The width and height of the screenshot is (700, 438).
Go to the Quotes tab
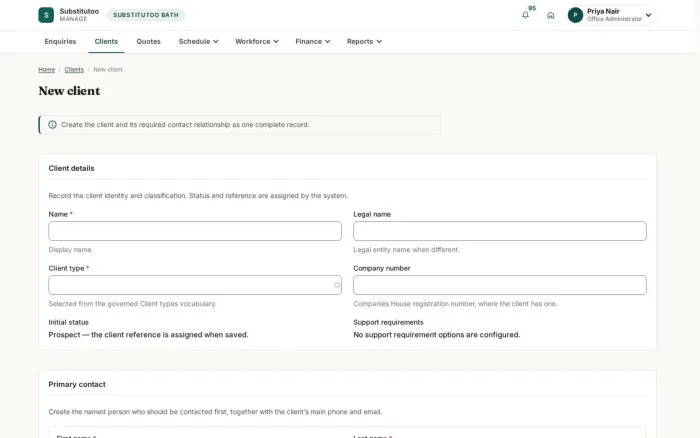point(148,42)
